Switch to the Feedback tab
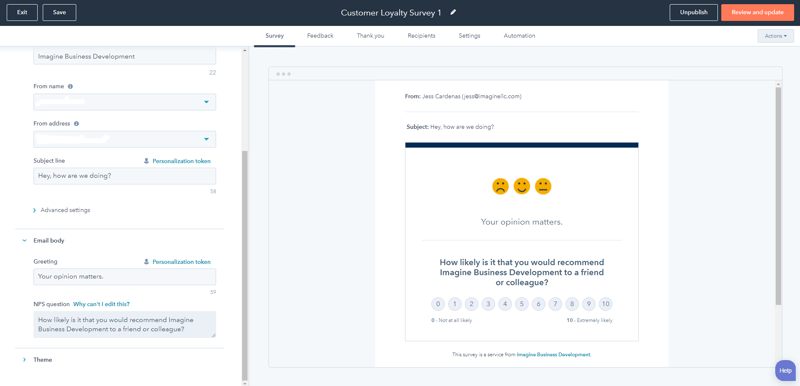 pyautogui.click(x=320, y=36)
